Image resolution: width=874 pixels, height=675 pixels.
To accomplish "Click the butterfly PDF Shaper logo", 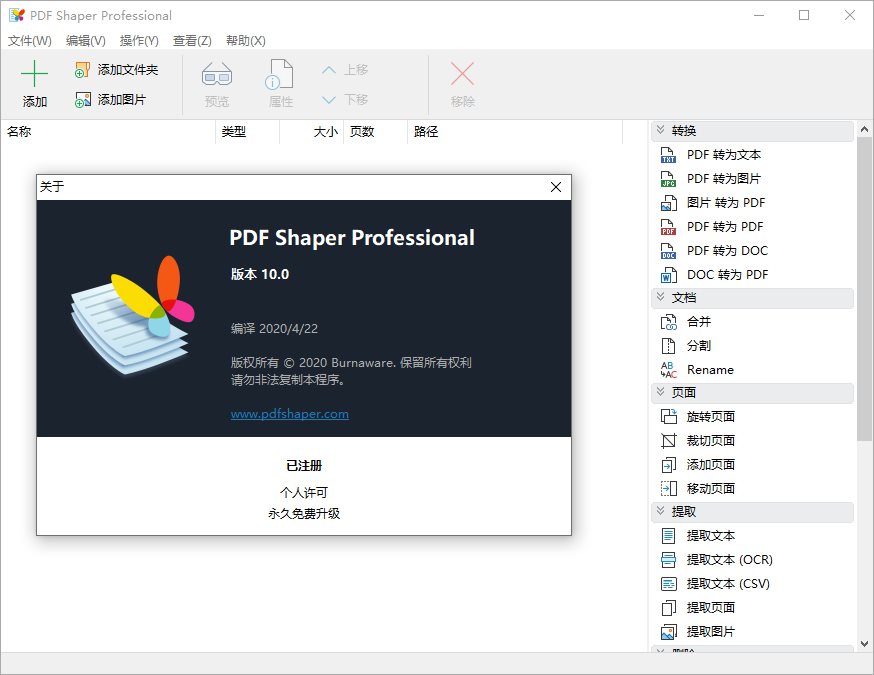I will point(133,314).
